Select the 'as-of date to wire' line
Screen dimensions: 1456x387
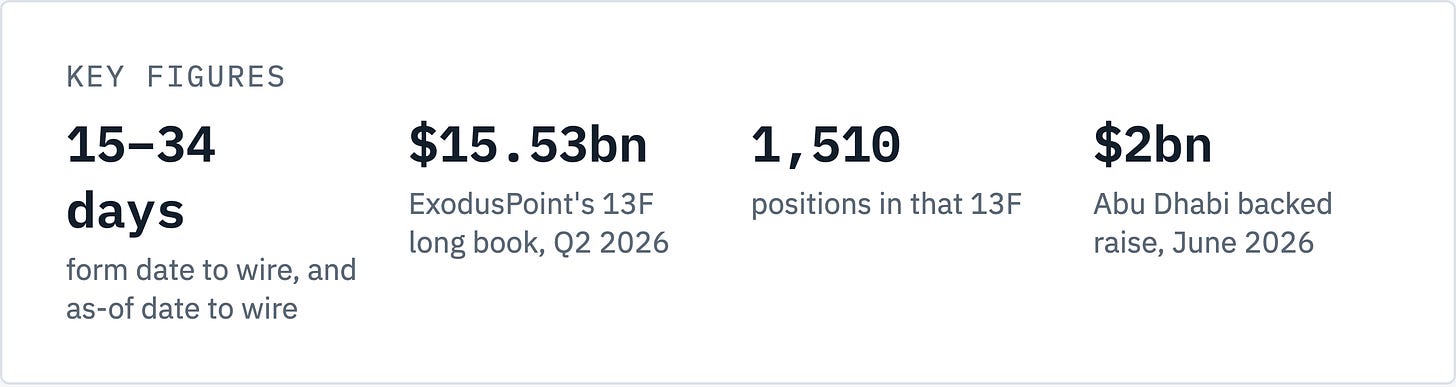point(182,309)
